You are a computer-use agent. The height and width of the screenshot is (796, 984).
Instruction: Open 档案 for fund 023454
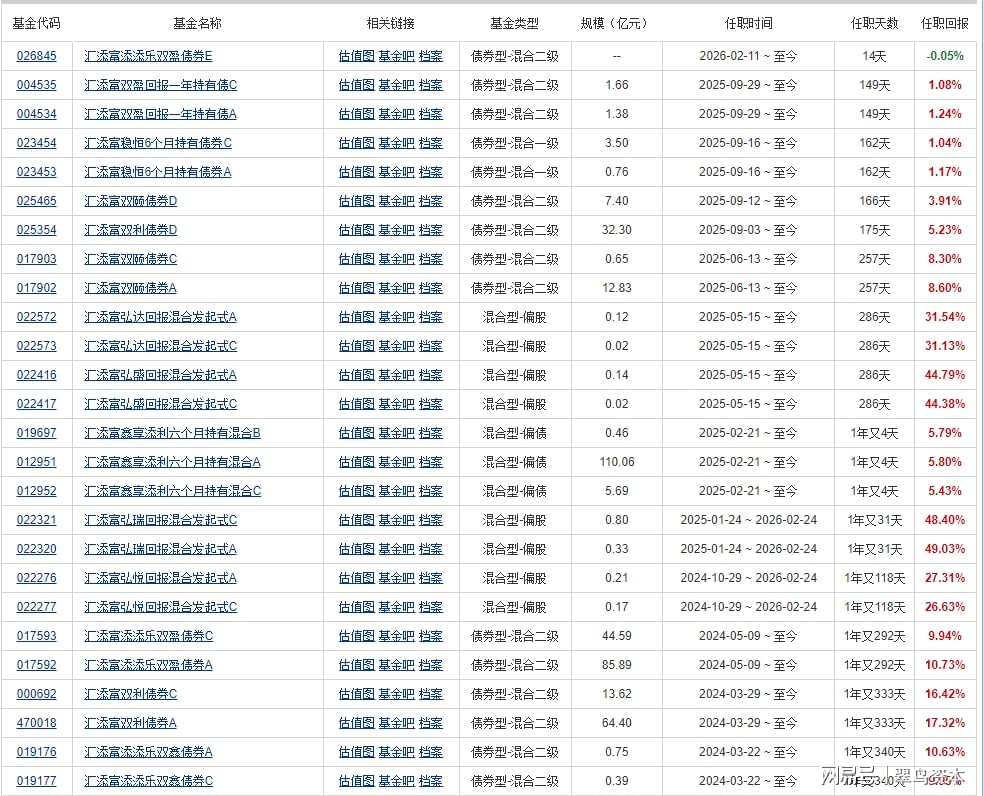(x=431, y=143)
